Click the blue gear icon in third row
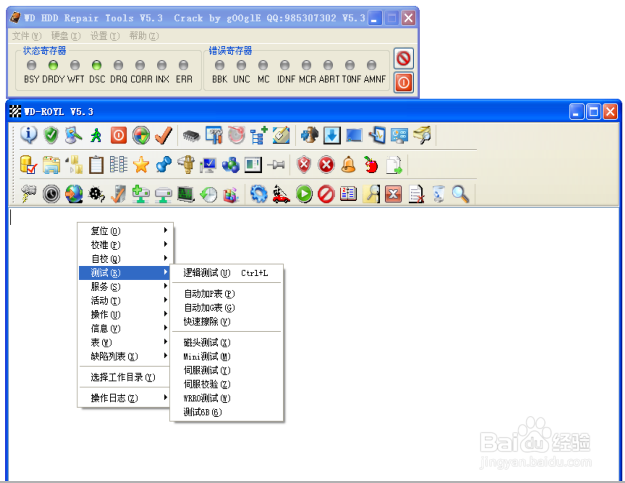 [259, 194]
